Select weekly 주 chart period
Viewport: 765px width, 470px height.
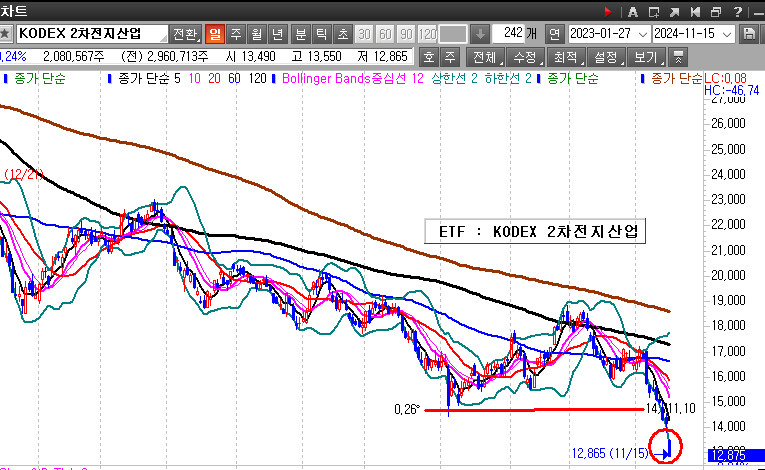[x=236, y=34]
